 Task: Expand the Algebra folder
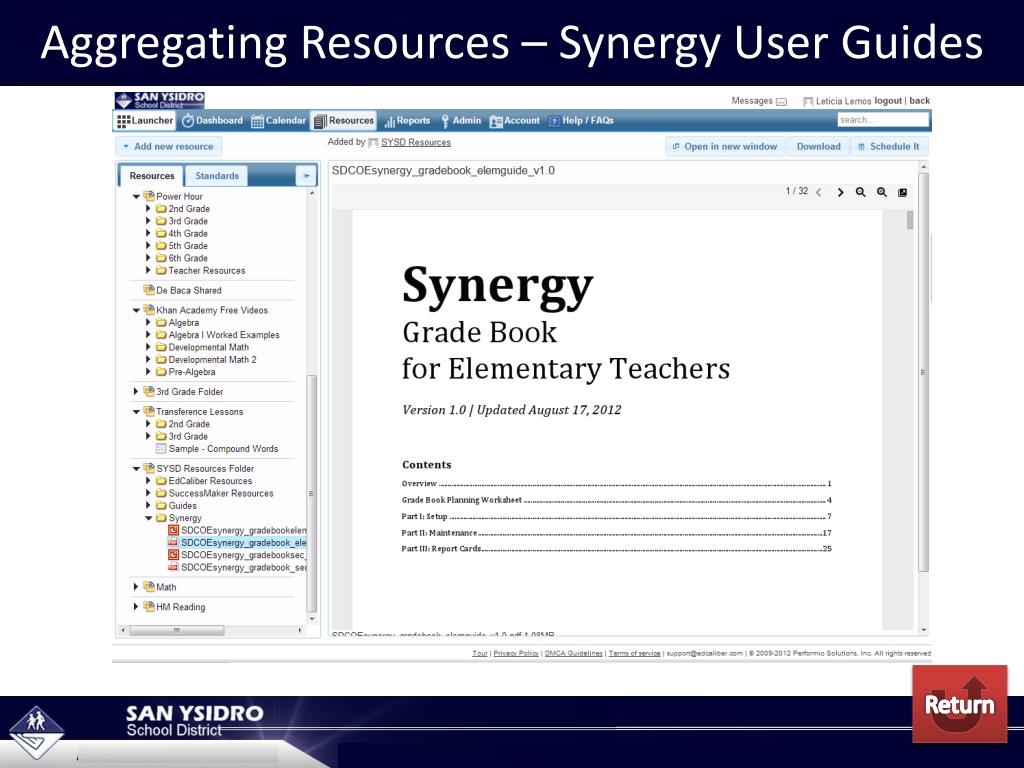(148, 323)
